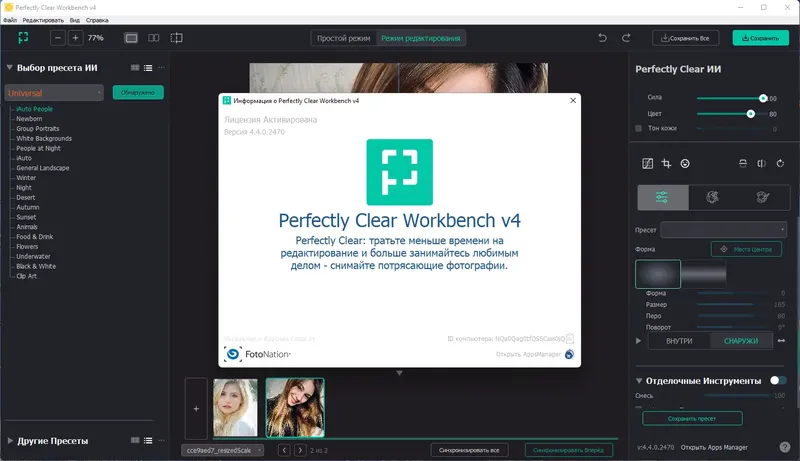Flip the image horizontally
This screenshot has width=800, height=461.
click(x=761, y=163)
